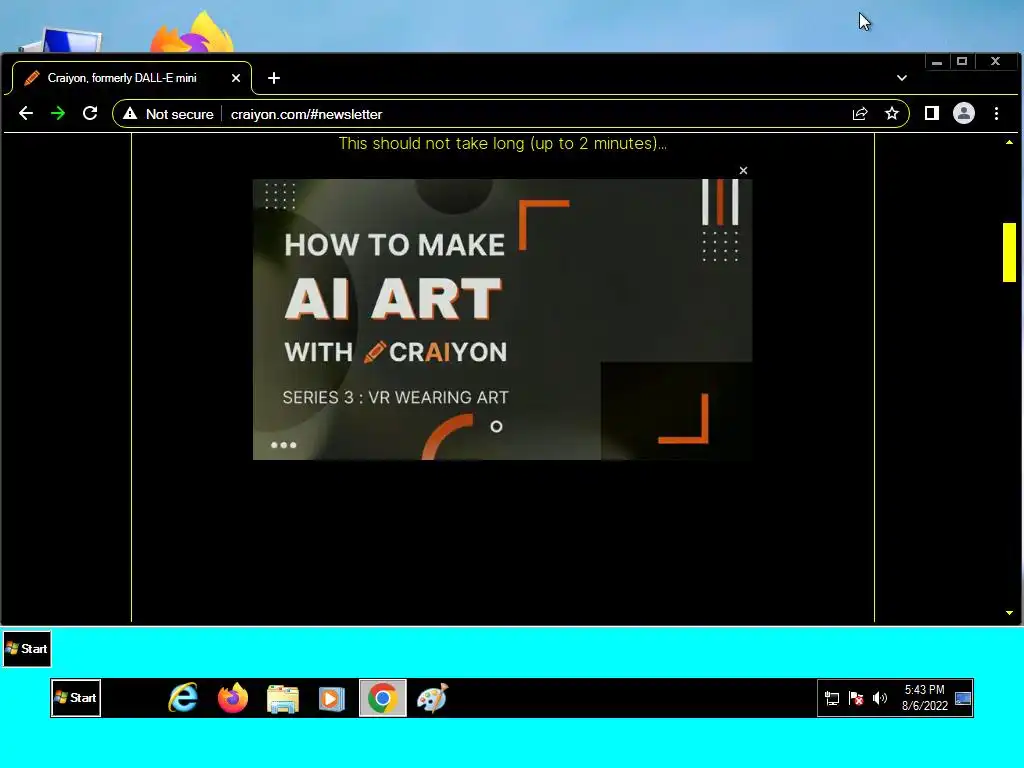The image size is (1024, 768).
Task: Open the Not secure site warning
Action: pyautogui.click(x=168, y=114)
